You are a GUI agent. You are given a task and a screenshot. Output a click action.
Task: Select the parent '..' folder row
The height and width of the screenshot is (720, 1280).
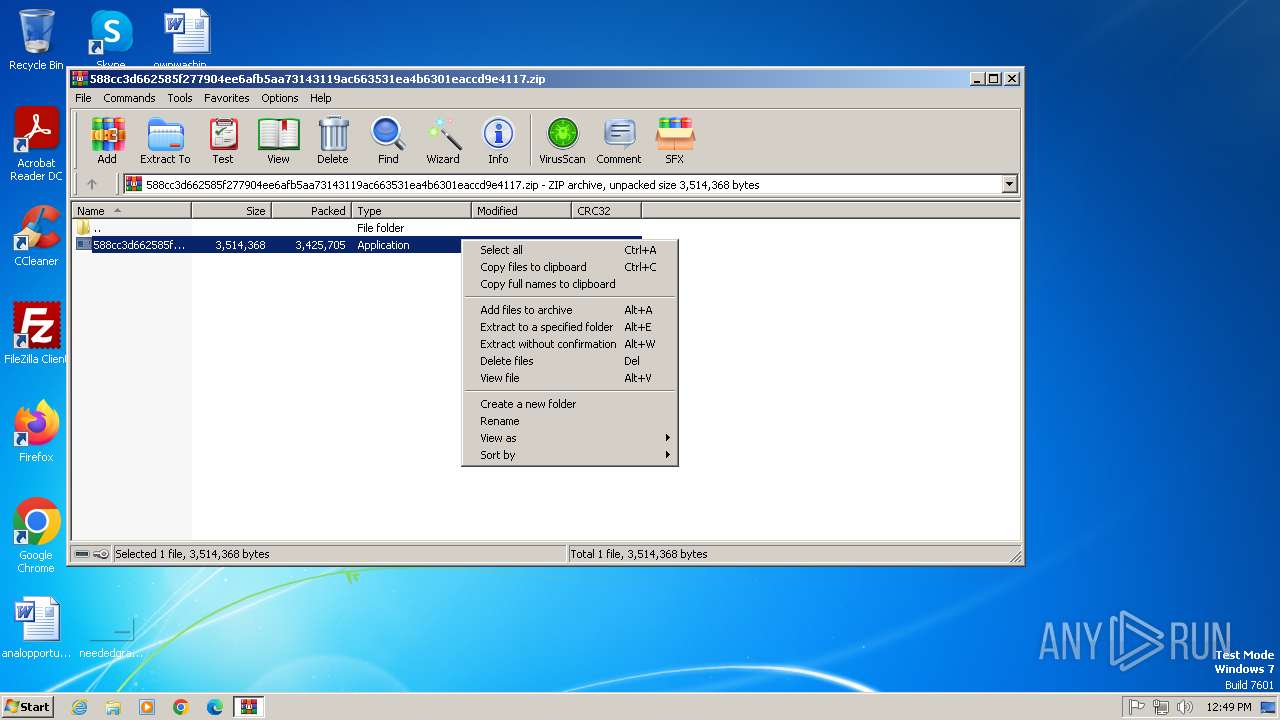click(x=357, y=228)
